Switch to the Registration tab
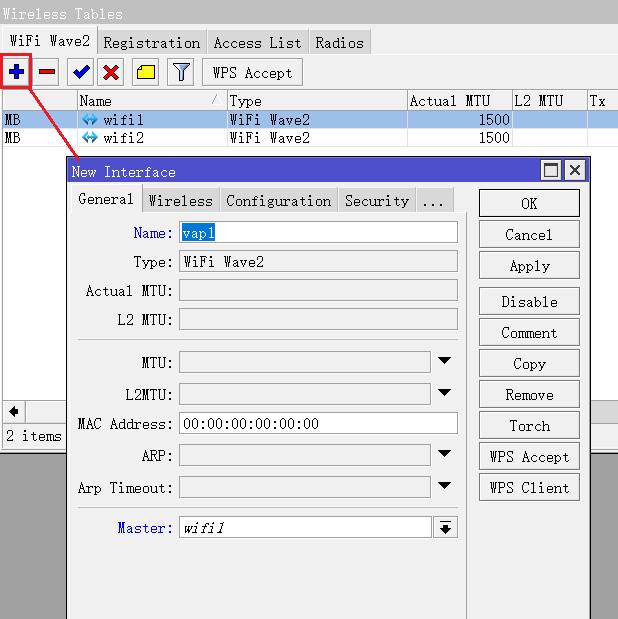 click(x=151, y=42)
